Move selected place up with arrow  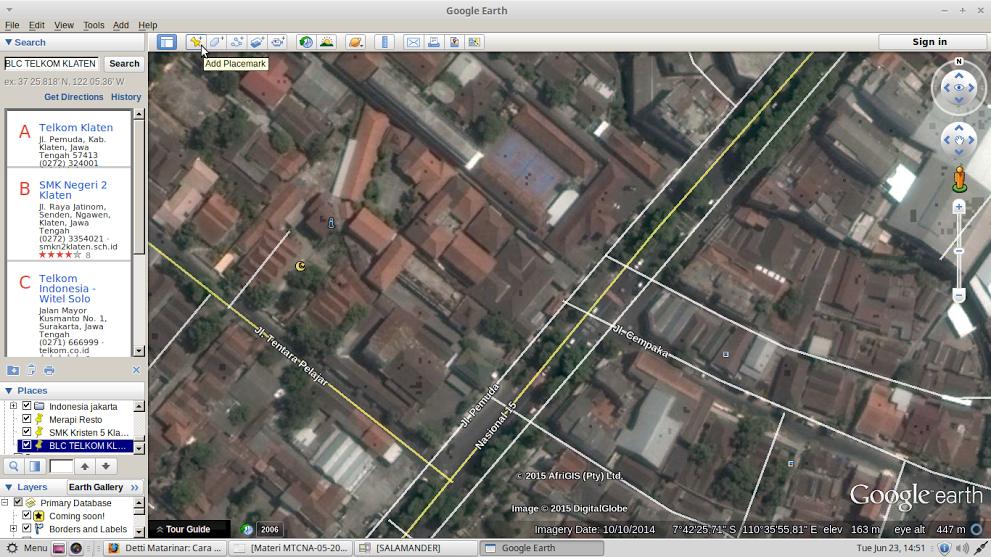coord(85,467)
